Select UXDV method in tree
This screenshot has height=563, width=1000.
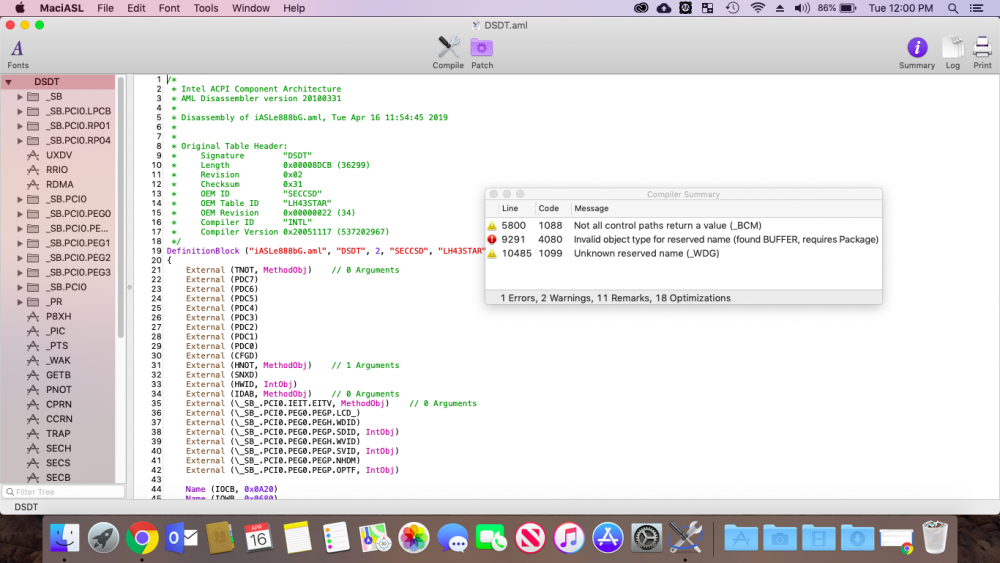tap(59, 156)
